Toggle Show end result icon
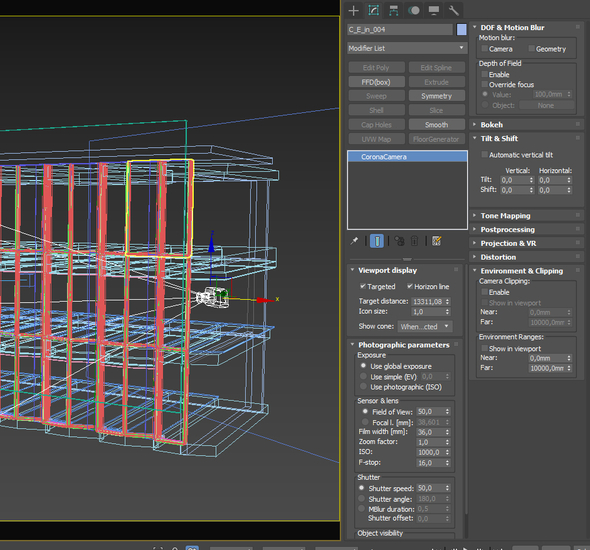 point(377,241)
